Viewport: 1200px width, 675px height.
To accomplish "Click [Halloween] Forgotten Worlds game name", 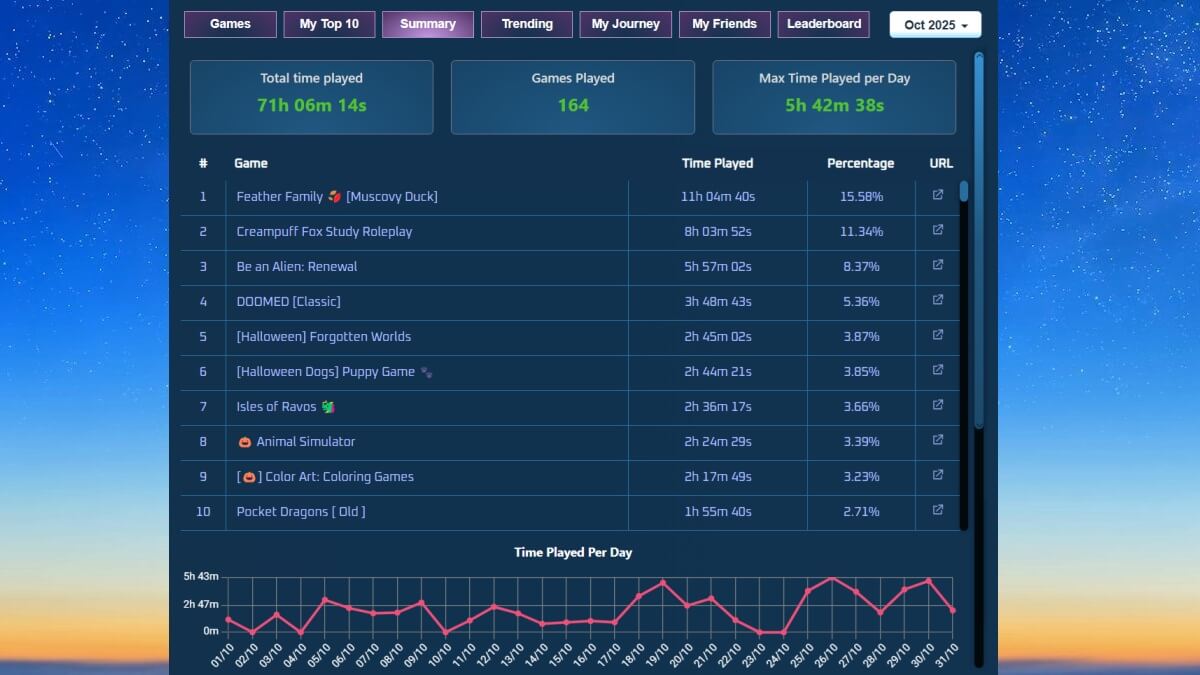I will click(x=324, y=337).
